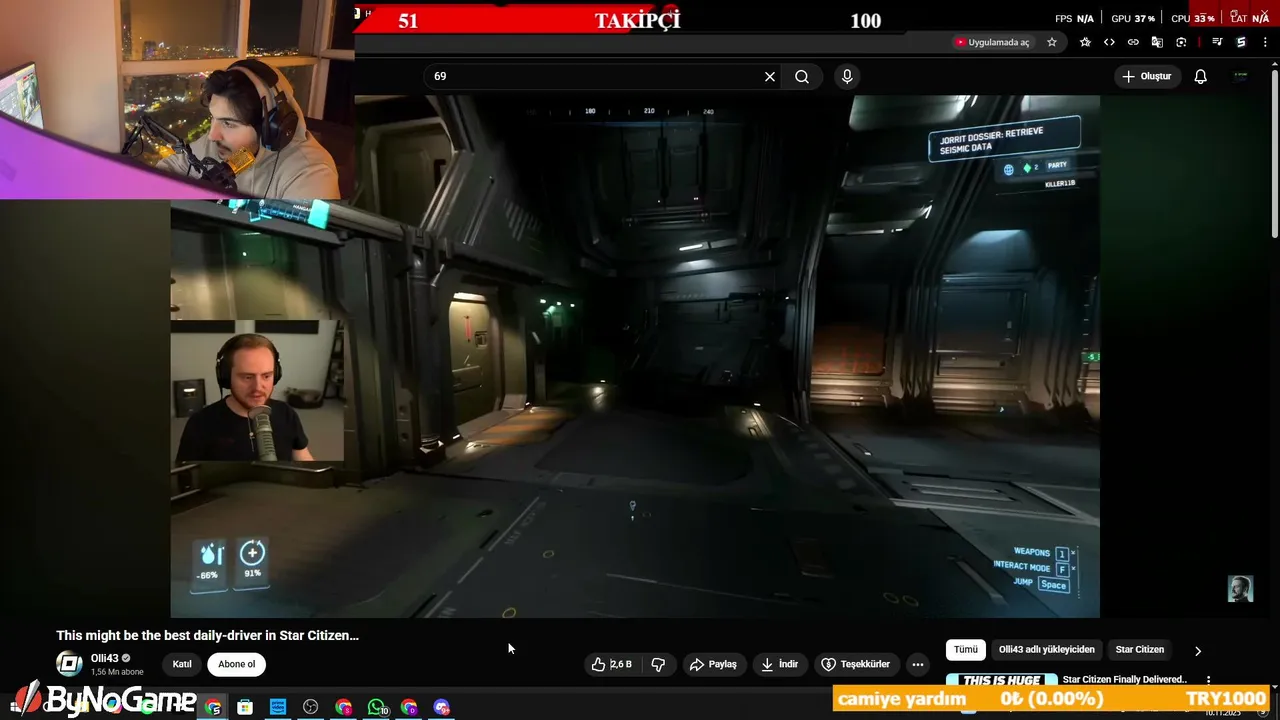Viewport: 1280px width, 720px height.
Task: Open the Olli43 channel name link
Action: pyautogui.click(x=105, y=658)
